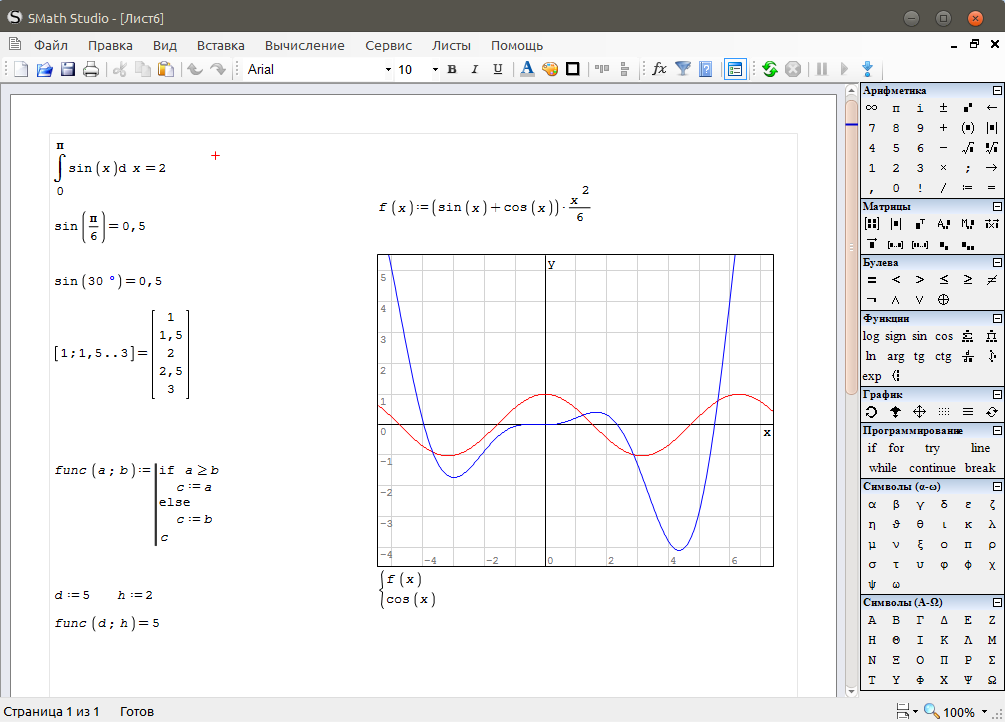Insert the infinity symbol from Арифметика panel
1005x722 pixels.
coord(871,108)
